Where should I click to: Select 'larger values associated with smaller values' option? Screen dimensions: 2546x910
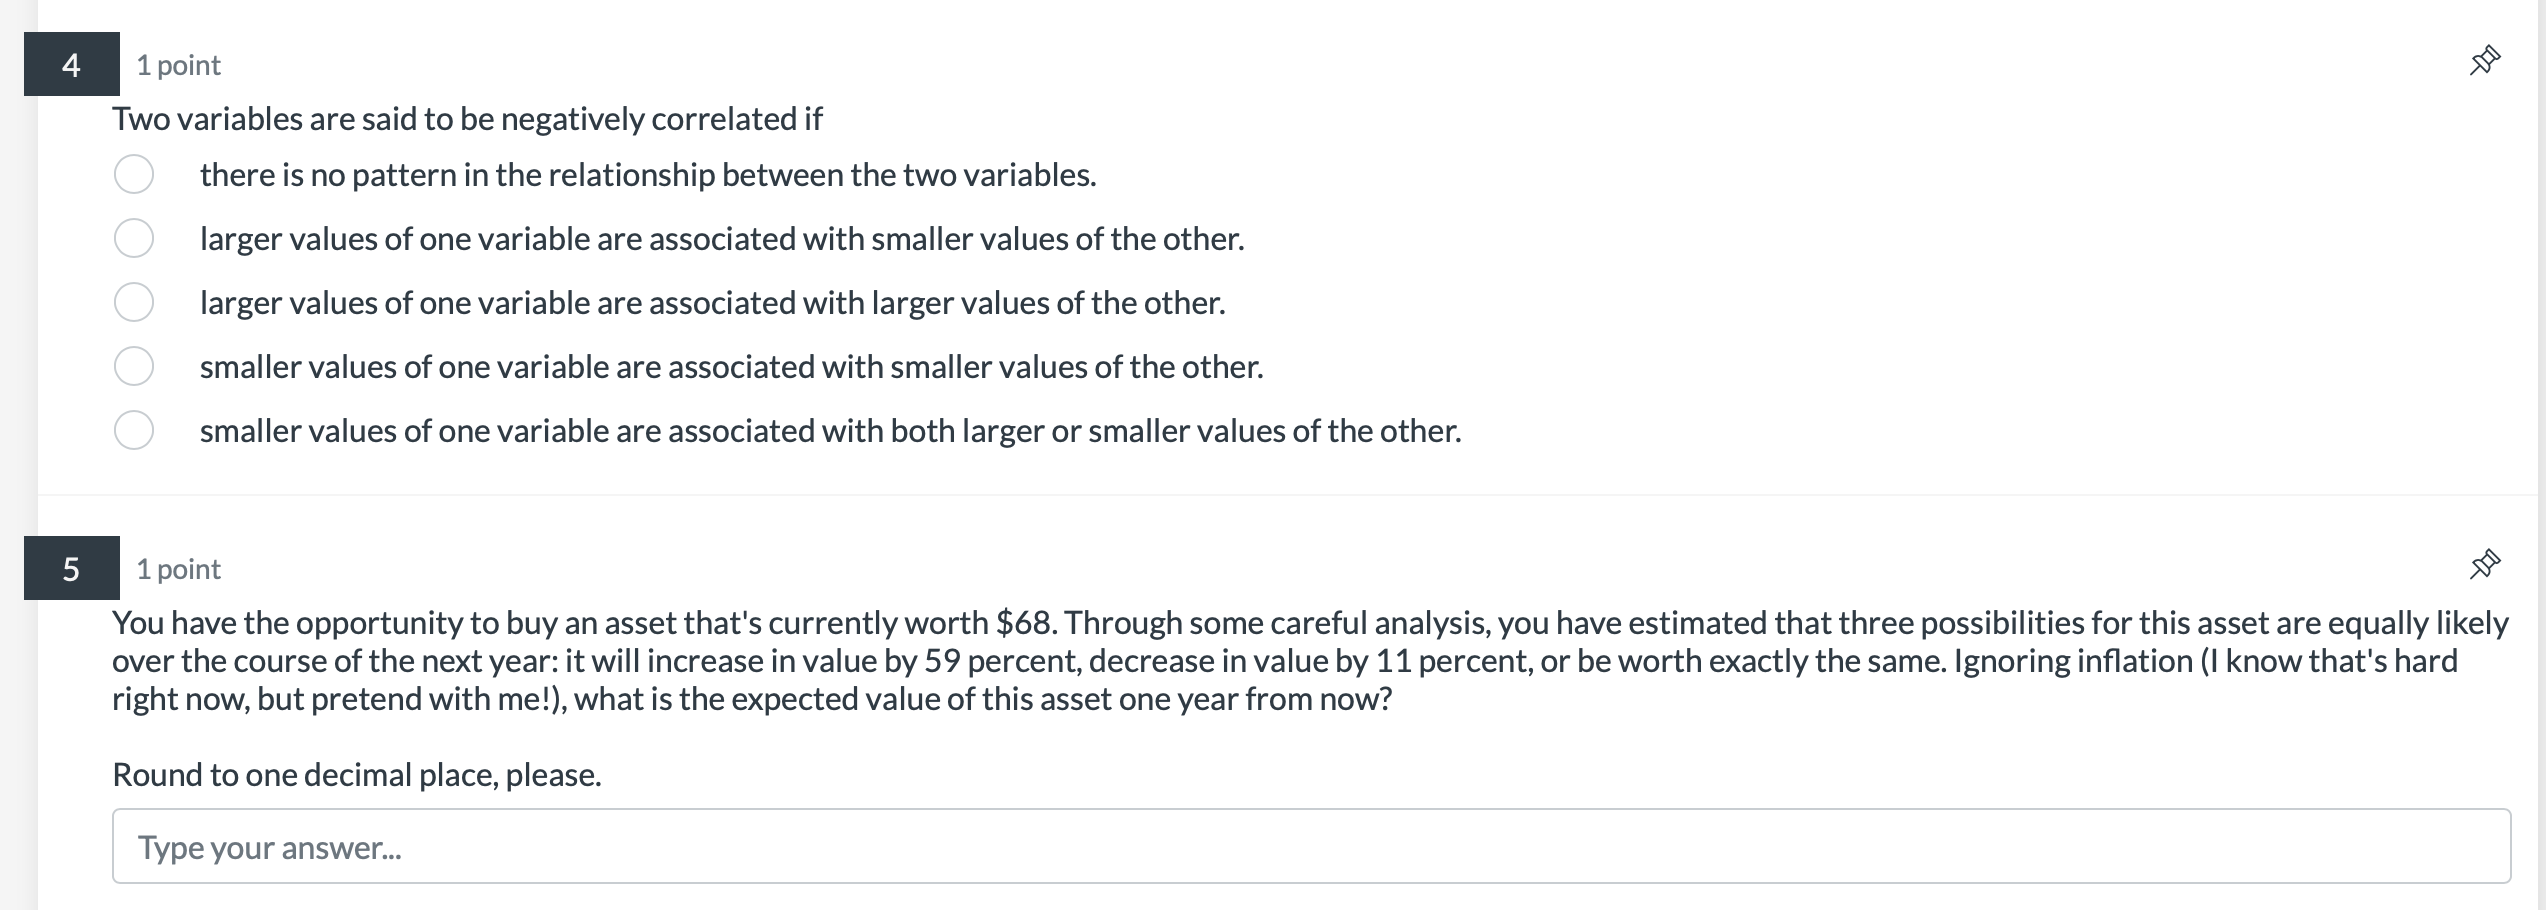click(134, 238)
